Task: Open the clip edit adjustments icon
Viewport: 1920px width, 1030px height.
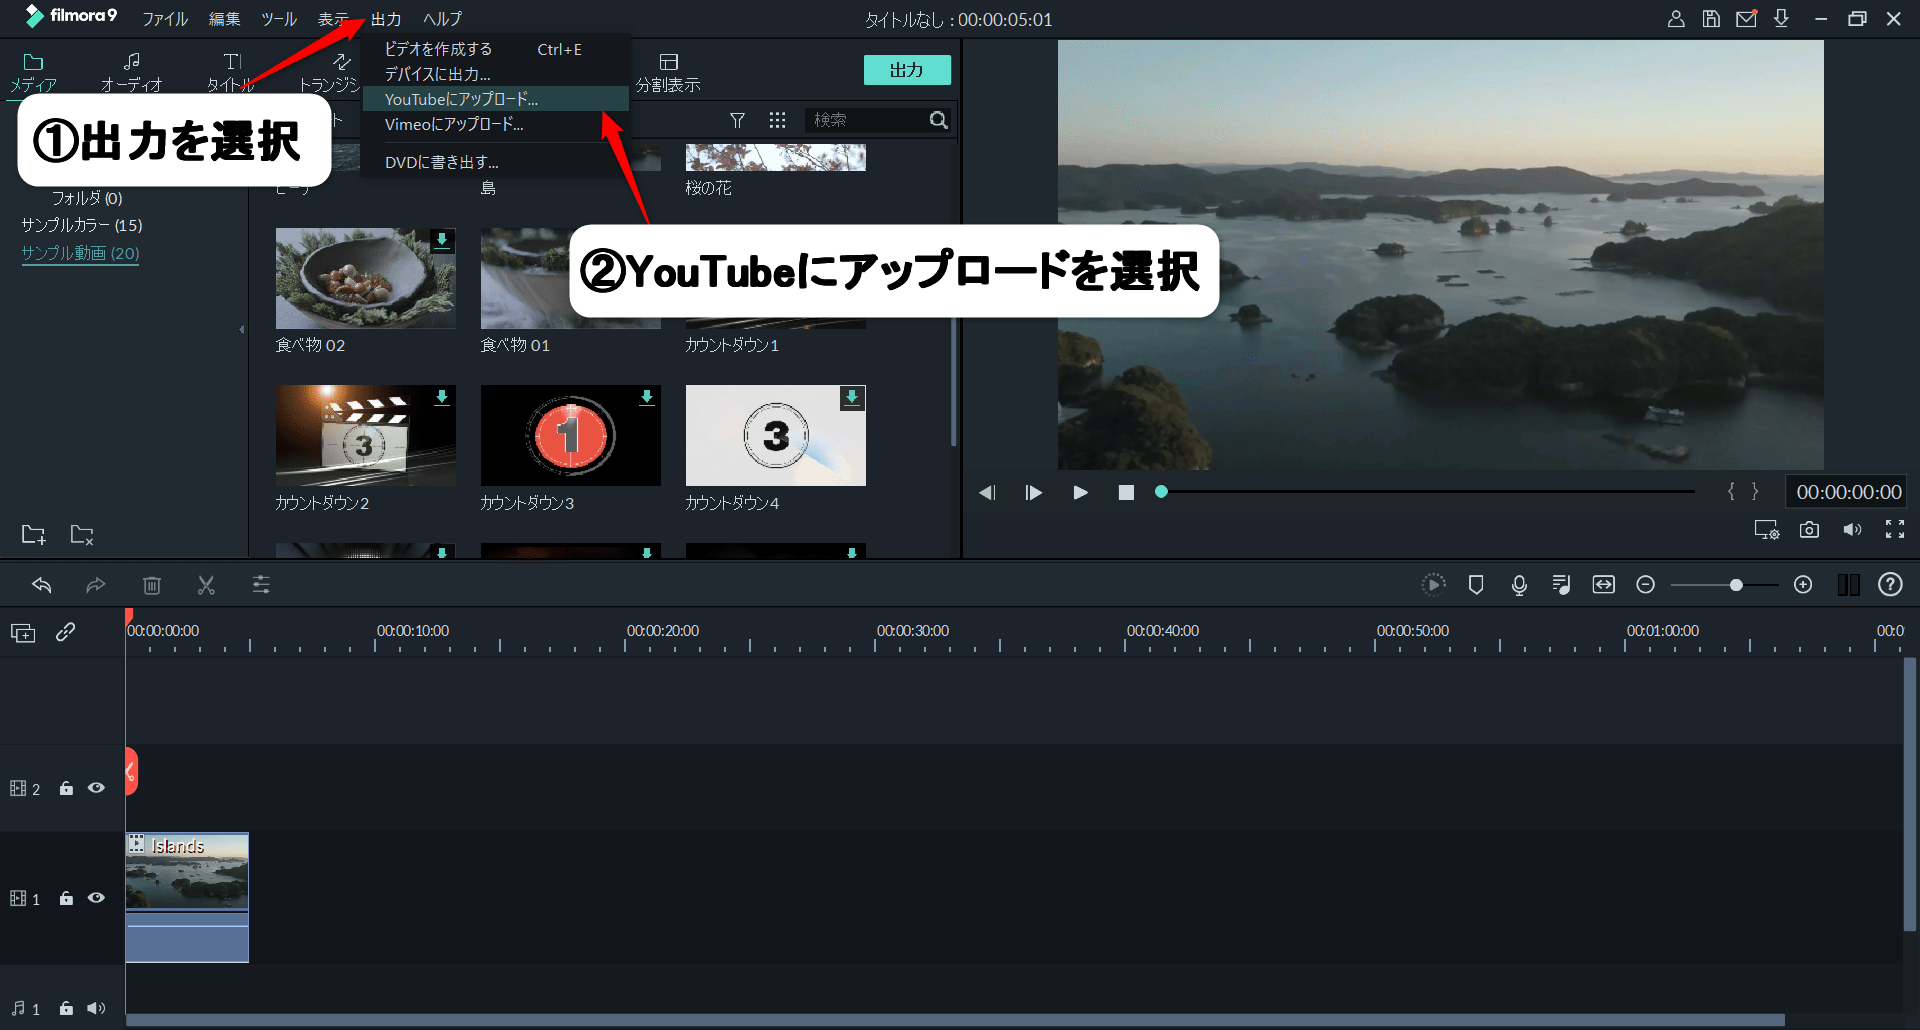Action: (x=261, y=585)
